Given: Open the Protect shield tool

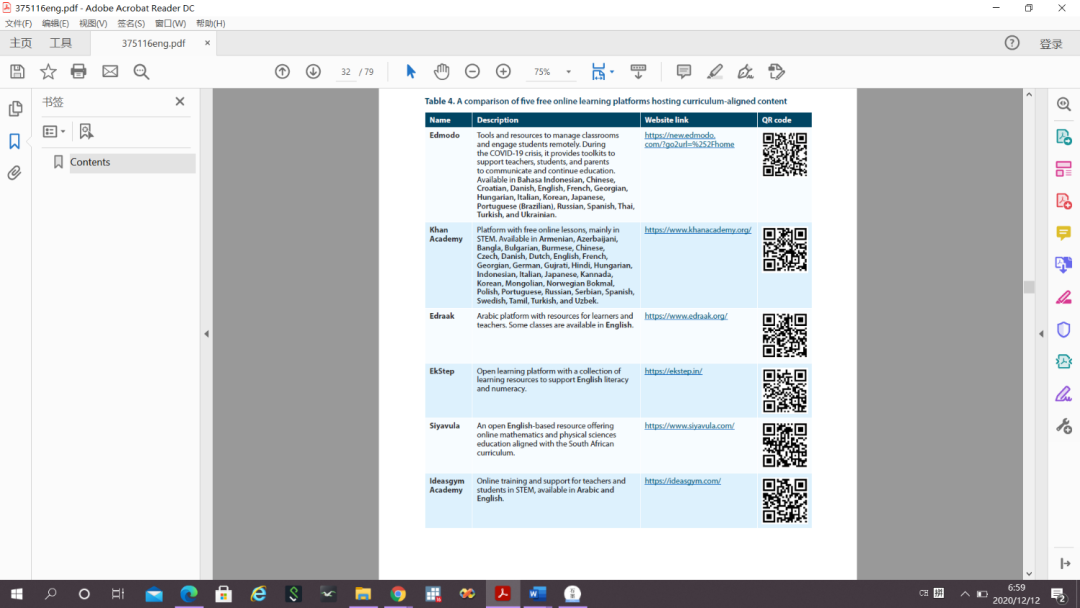Looking at the screenshot, I should [x=1063, y=329].
